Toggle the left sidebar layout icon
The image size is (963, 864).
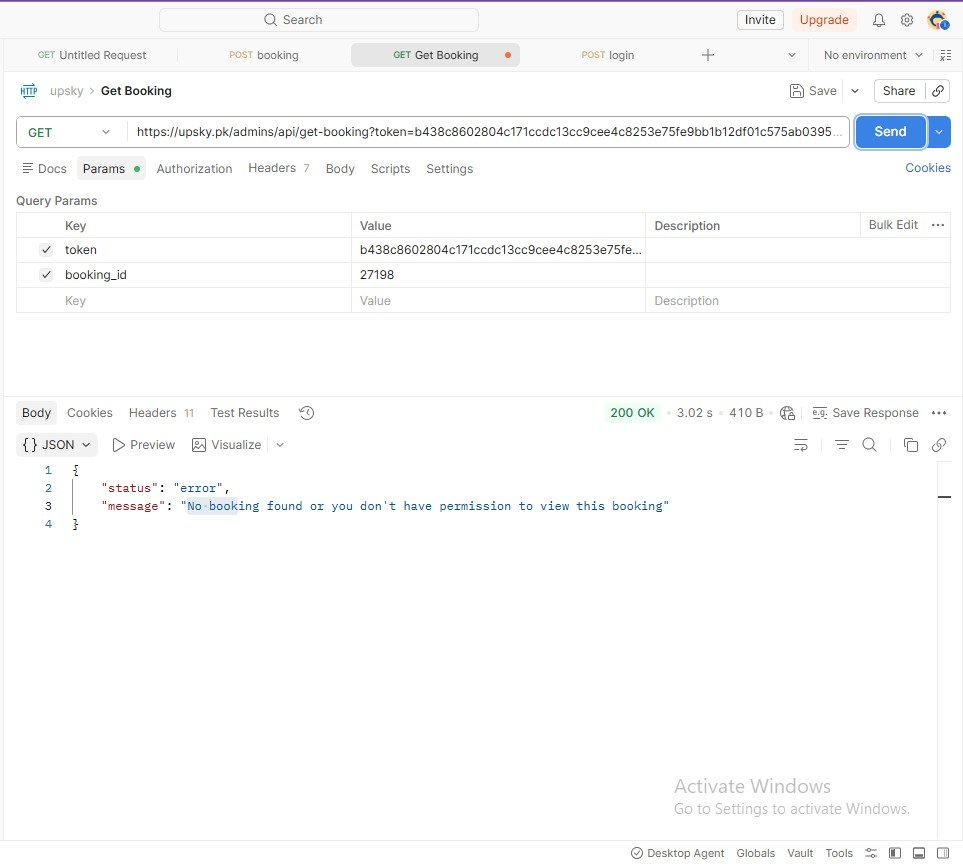[x=895, y=853]
